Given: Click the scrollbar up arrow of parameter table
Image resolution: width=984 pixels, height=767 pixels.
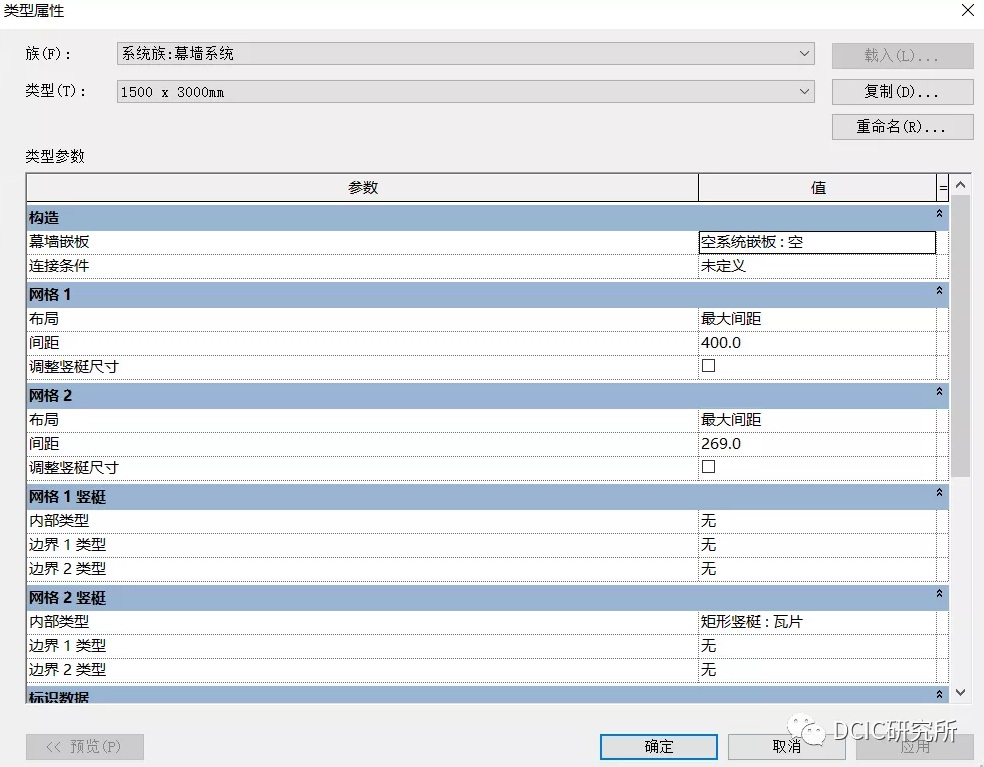Looking at the screenshot, I should coord(960,185).
